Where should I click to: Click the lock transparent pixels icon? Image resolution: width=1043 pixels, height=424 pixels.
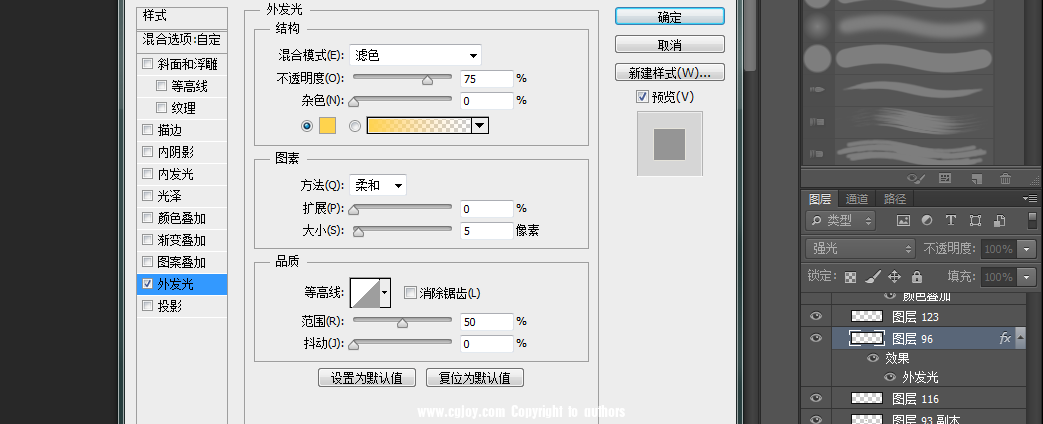point(851,277)
